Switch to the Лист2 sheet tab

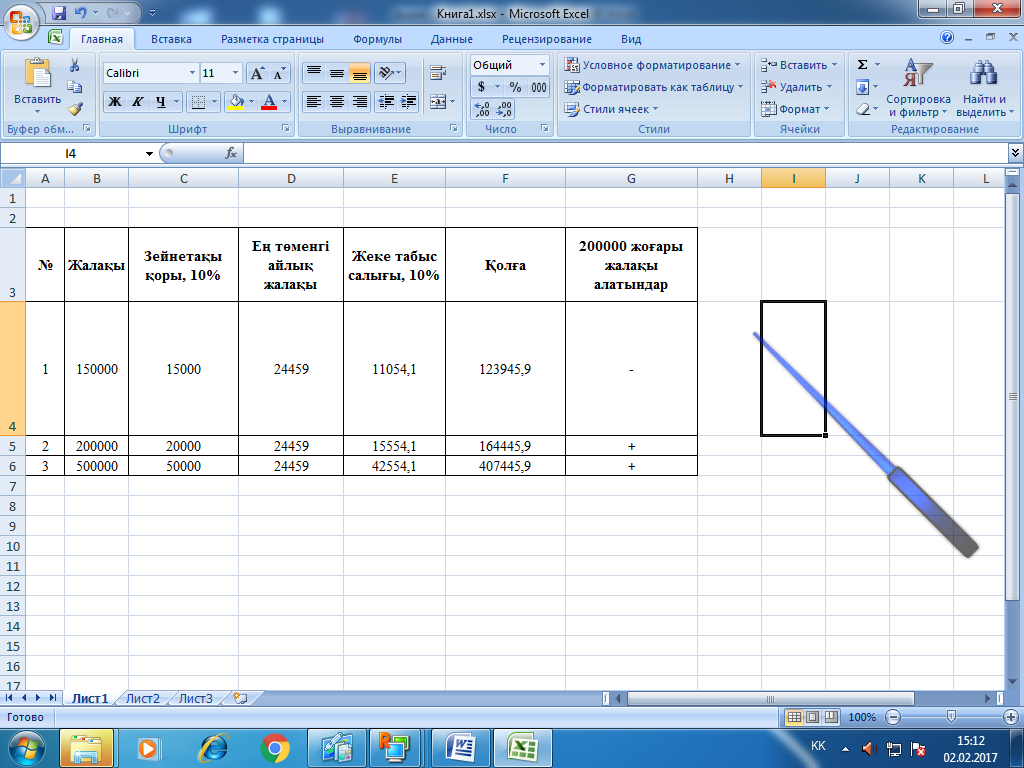(142, 699)
